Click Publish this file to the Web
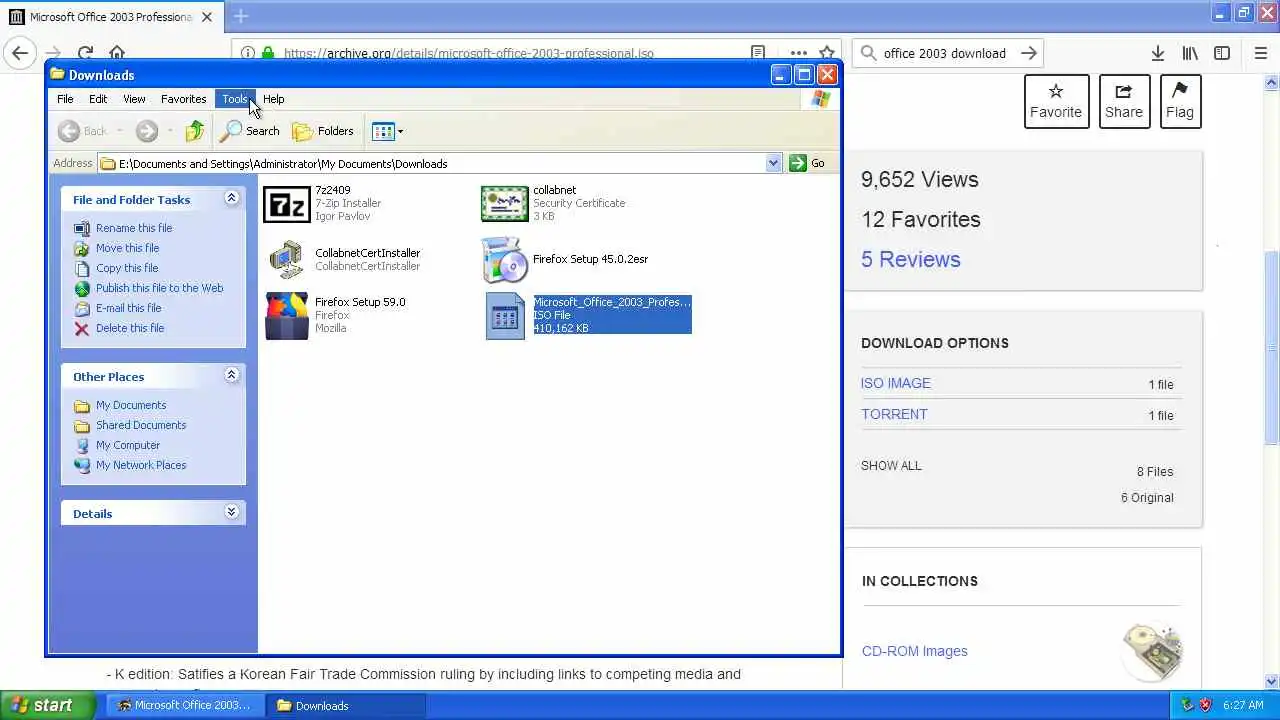 (x=159, y=288)
